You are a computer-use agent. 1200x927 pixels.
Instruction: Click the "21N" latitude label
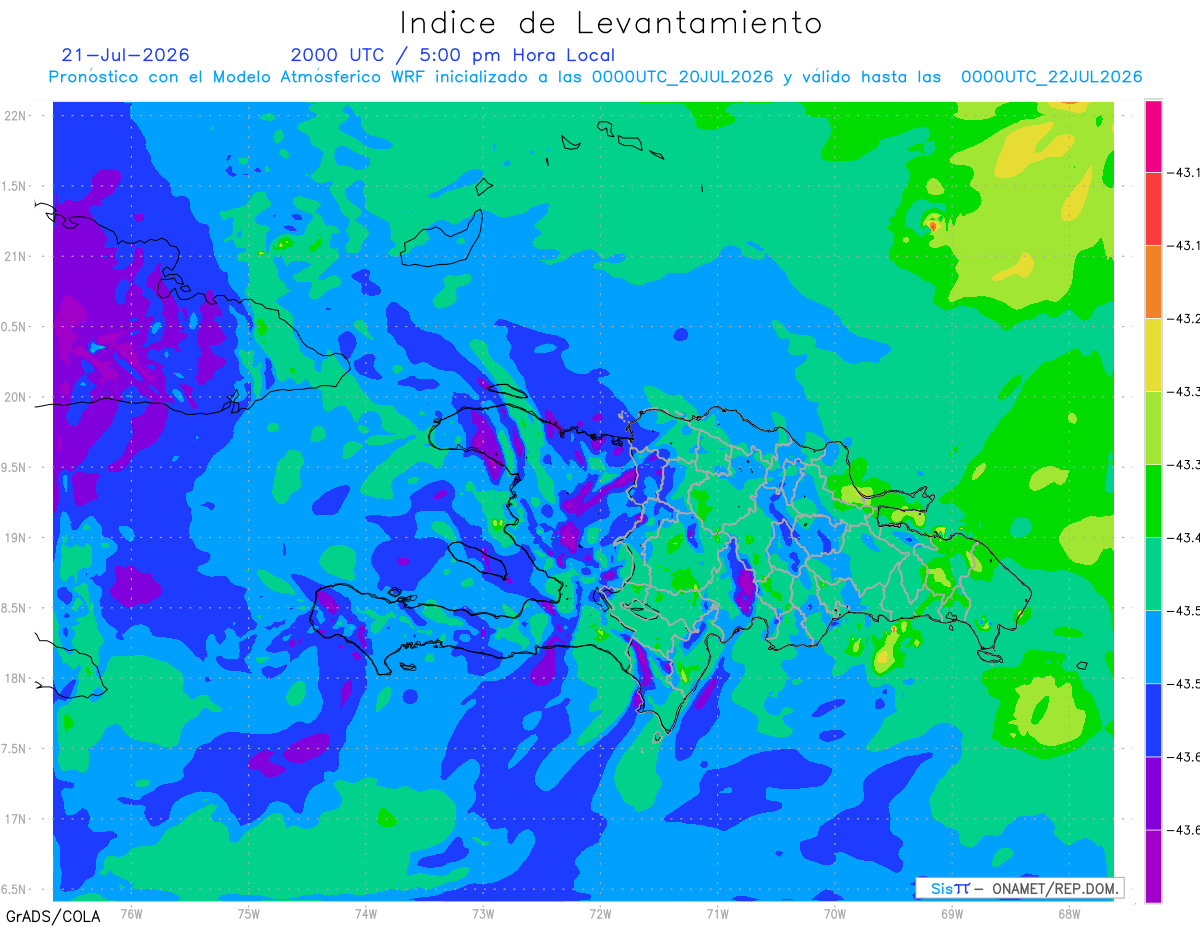(15, 256)
